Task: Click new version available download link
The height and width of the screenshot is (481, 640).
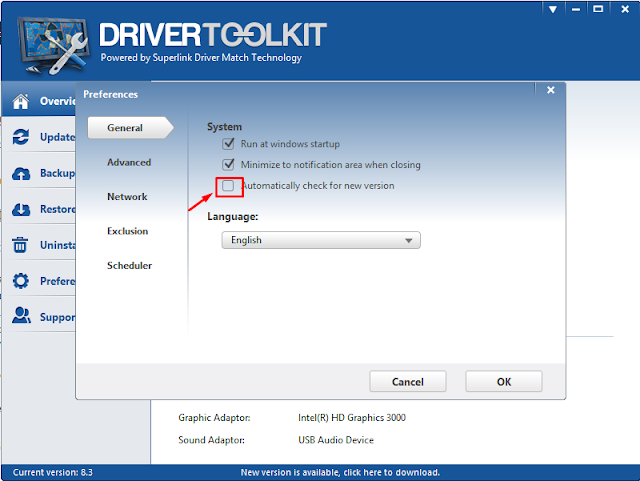Action: [x=340, y=472]
